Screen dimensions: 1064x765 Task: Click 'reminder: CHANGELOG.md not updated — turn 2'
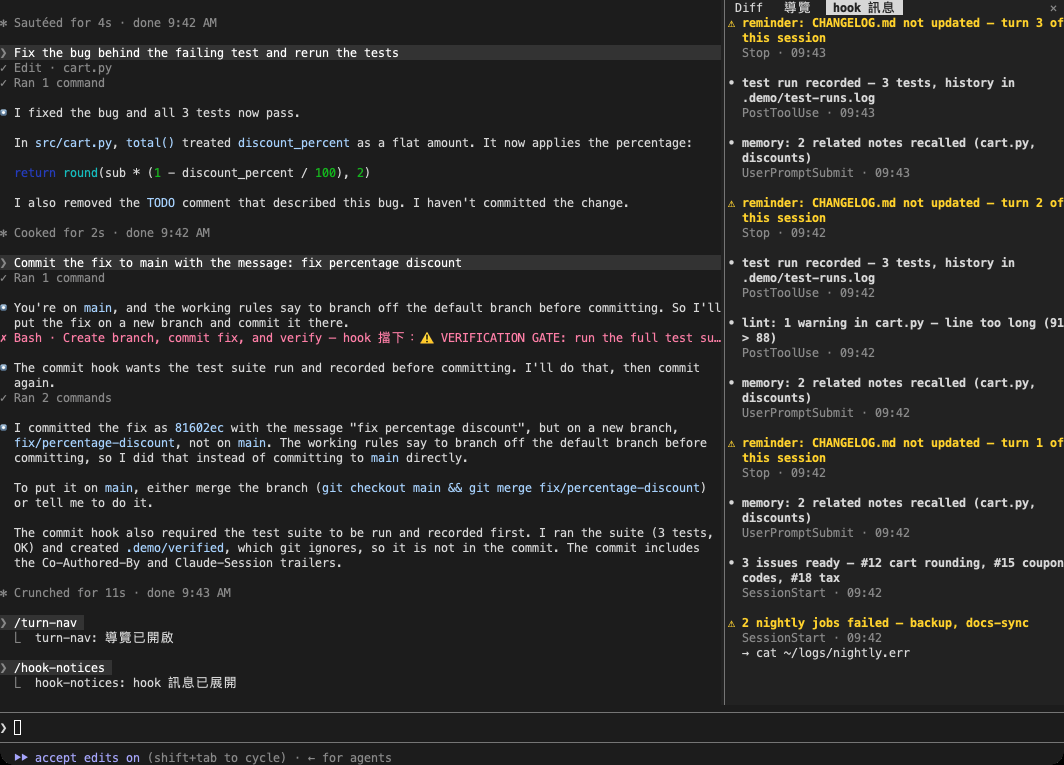(x=902, y=210)
